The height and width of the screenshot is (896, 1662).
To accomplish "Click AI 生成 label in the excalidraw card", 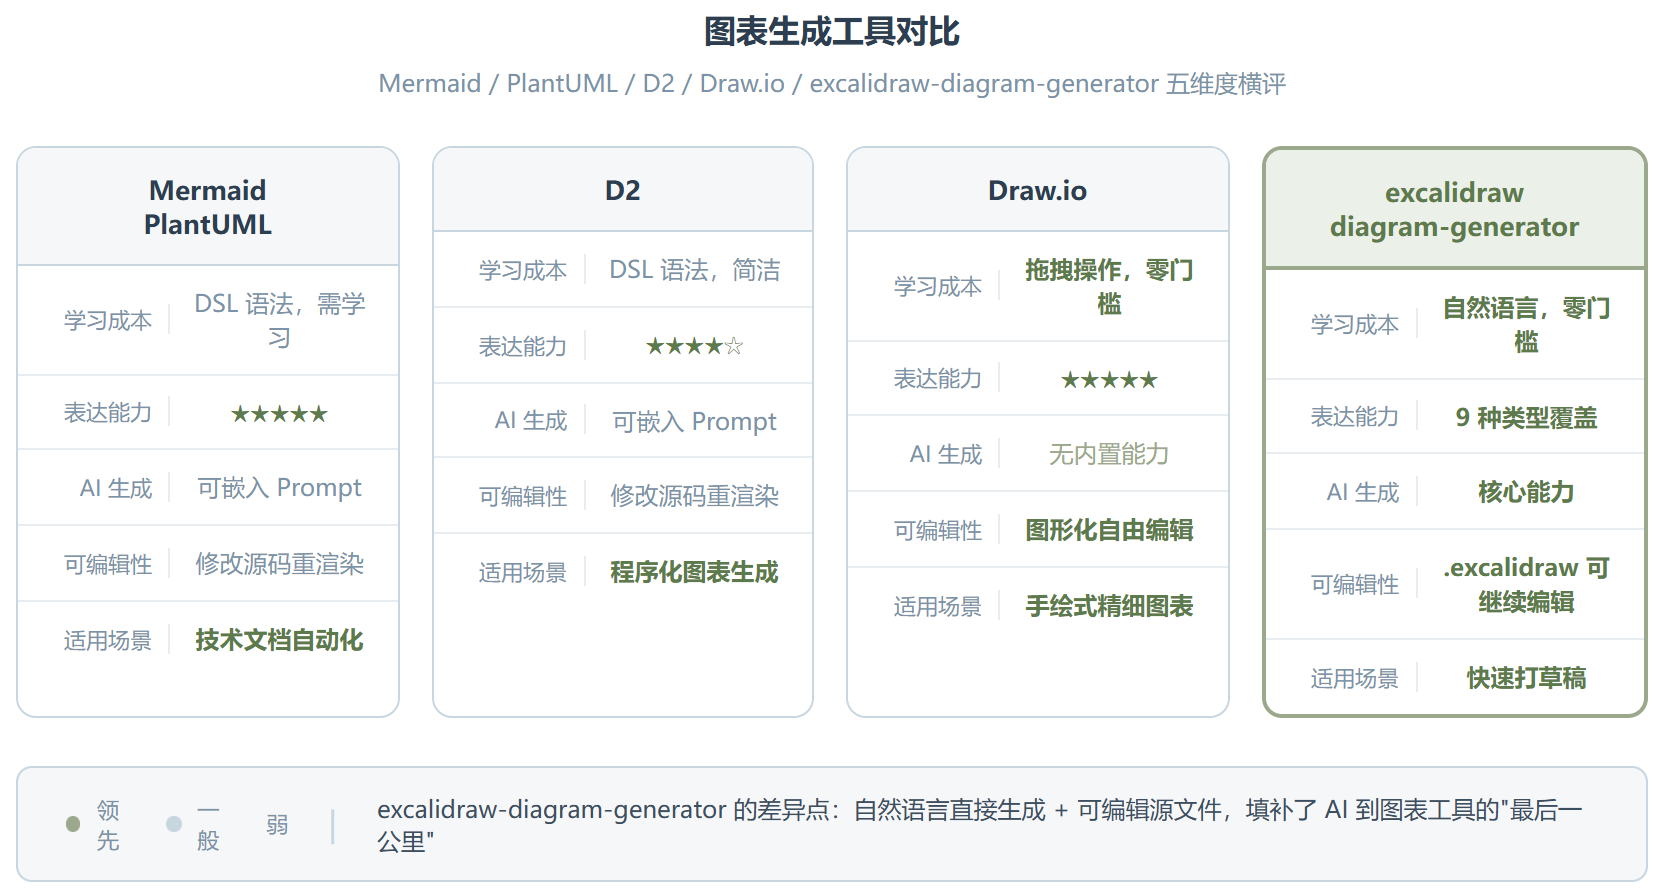I will pyautogui.click(x=1363, y=492).
